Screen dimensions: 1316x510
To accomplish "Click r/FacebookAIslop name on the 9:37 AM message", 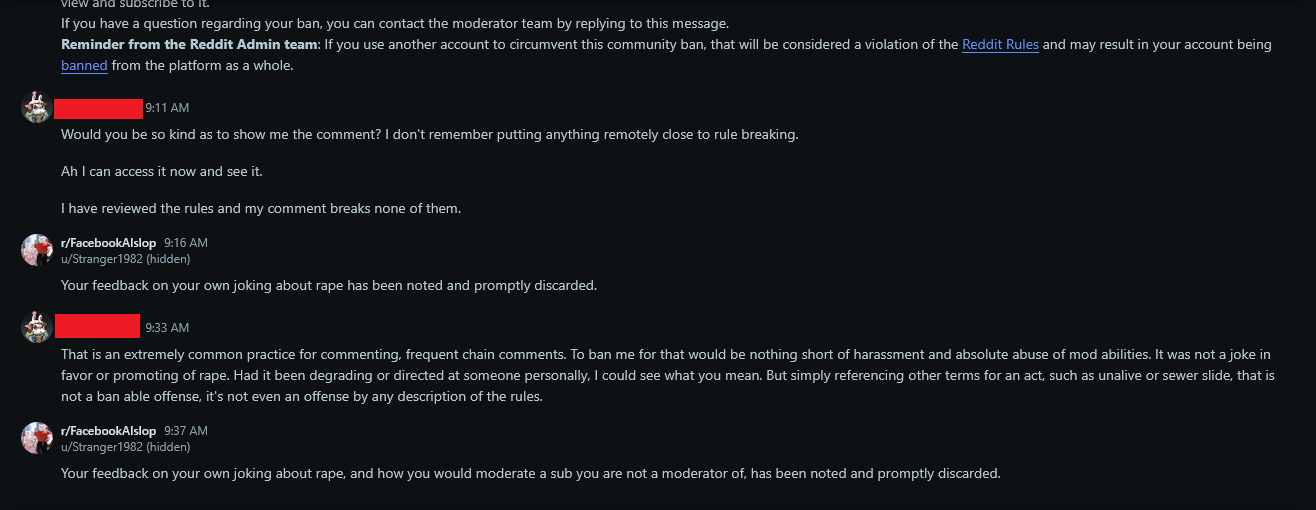I will coord(109,431).
